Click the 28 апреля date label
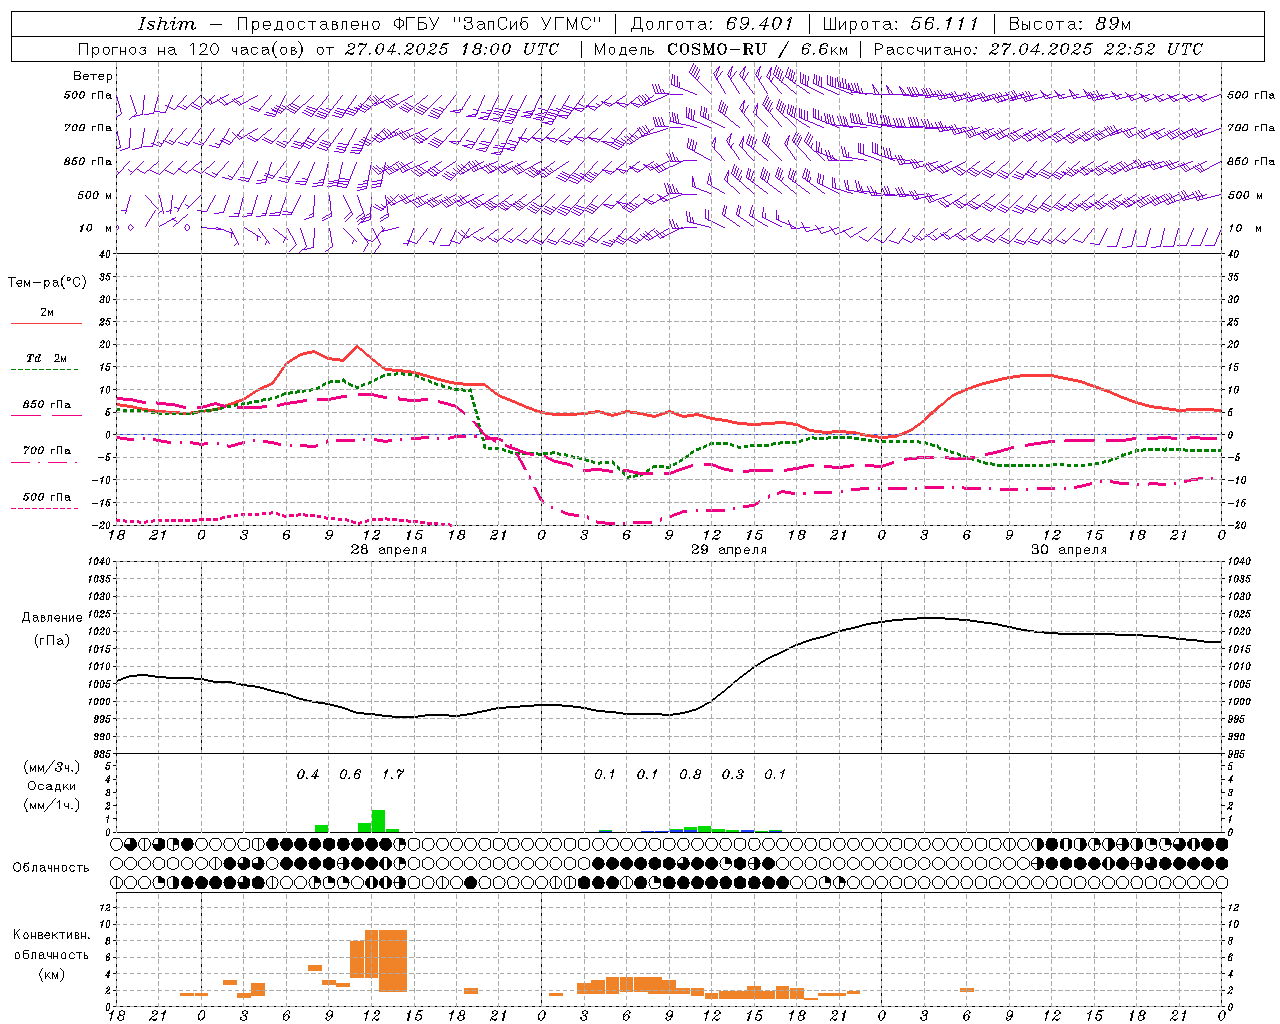1280x1024 pixels. pyautogui.click(x=388, y=550)
